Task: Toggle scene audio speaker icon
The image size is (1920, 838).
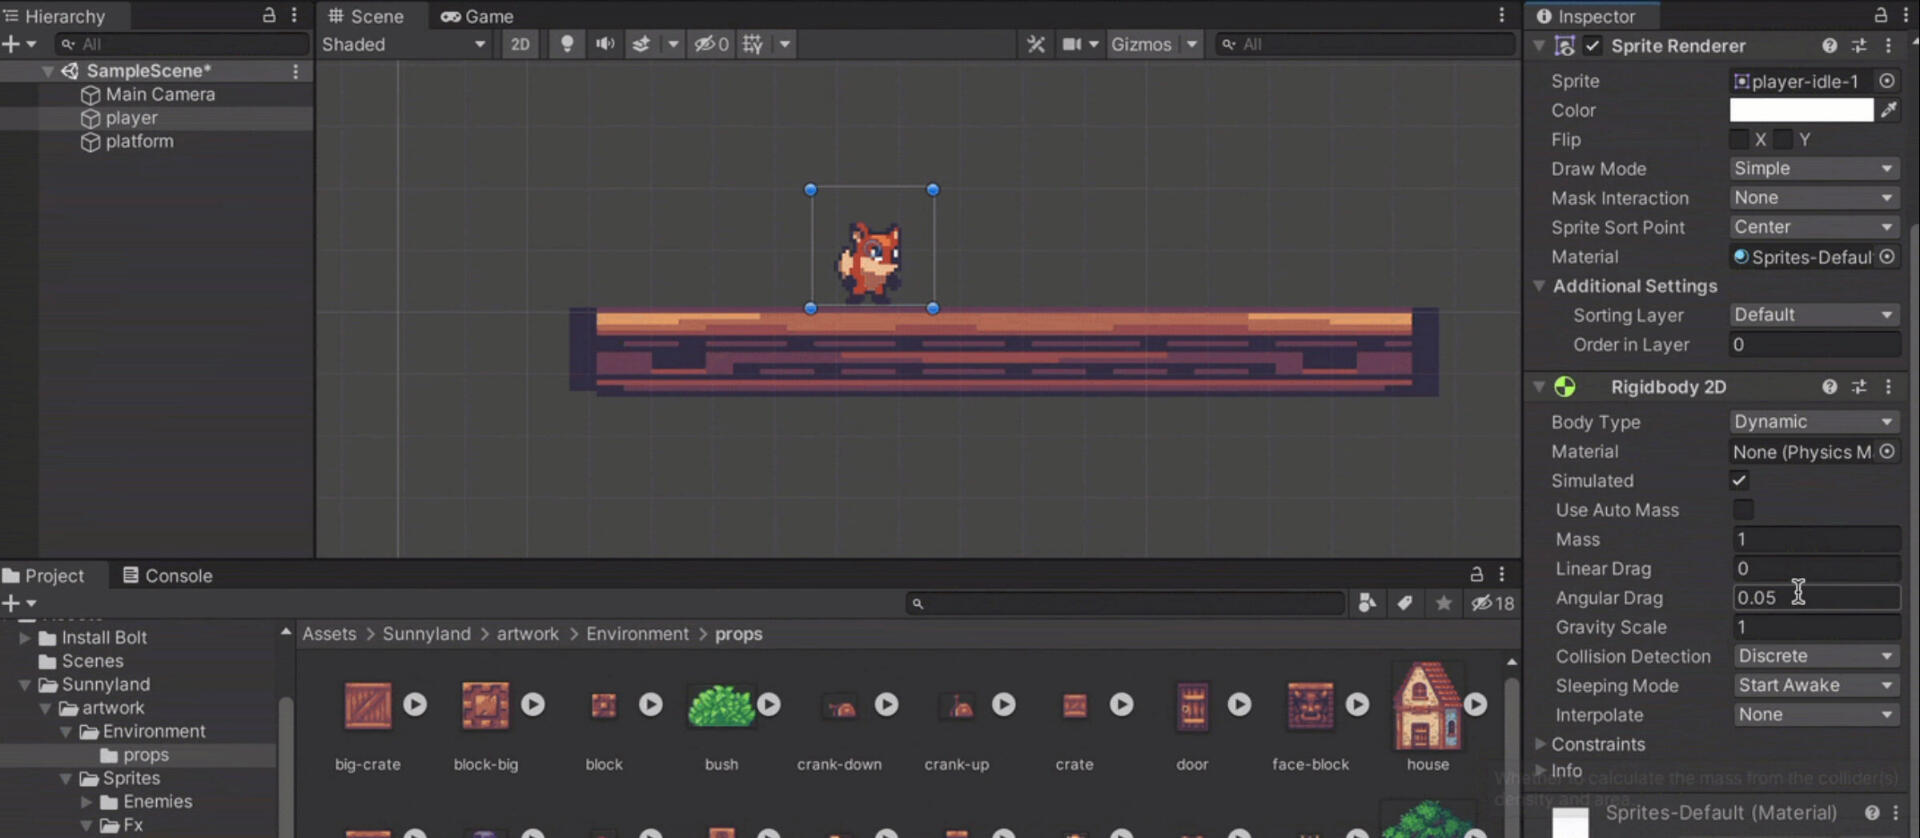Action: tap(605, 44)
